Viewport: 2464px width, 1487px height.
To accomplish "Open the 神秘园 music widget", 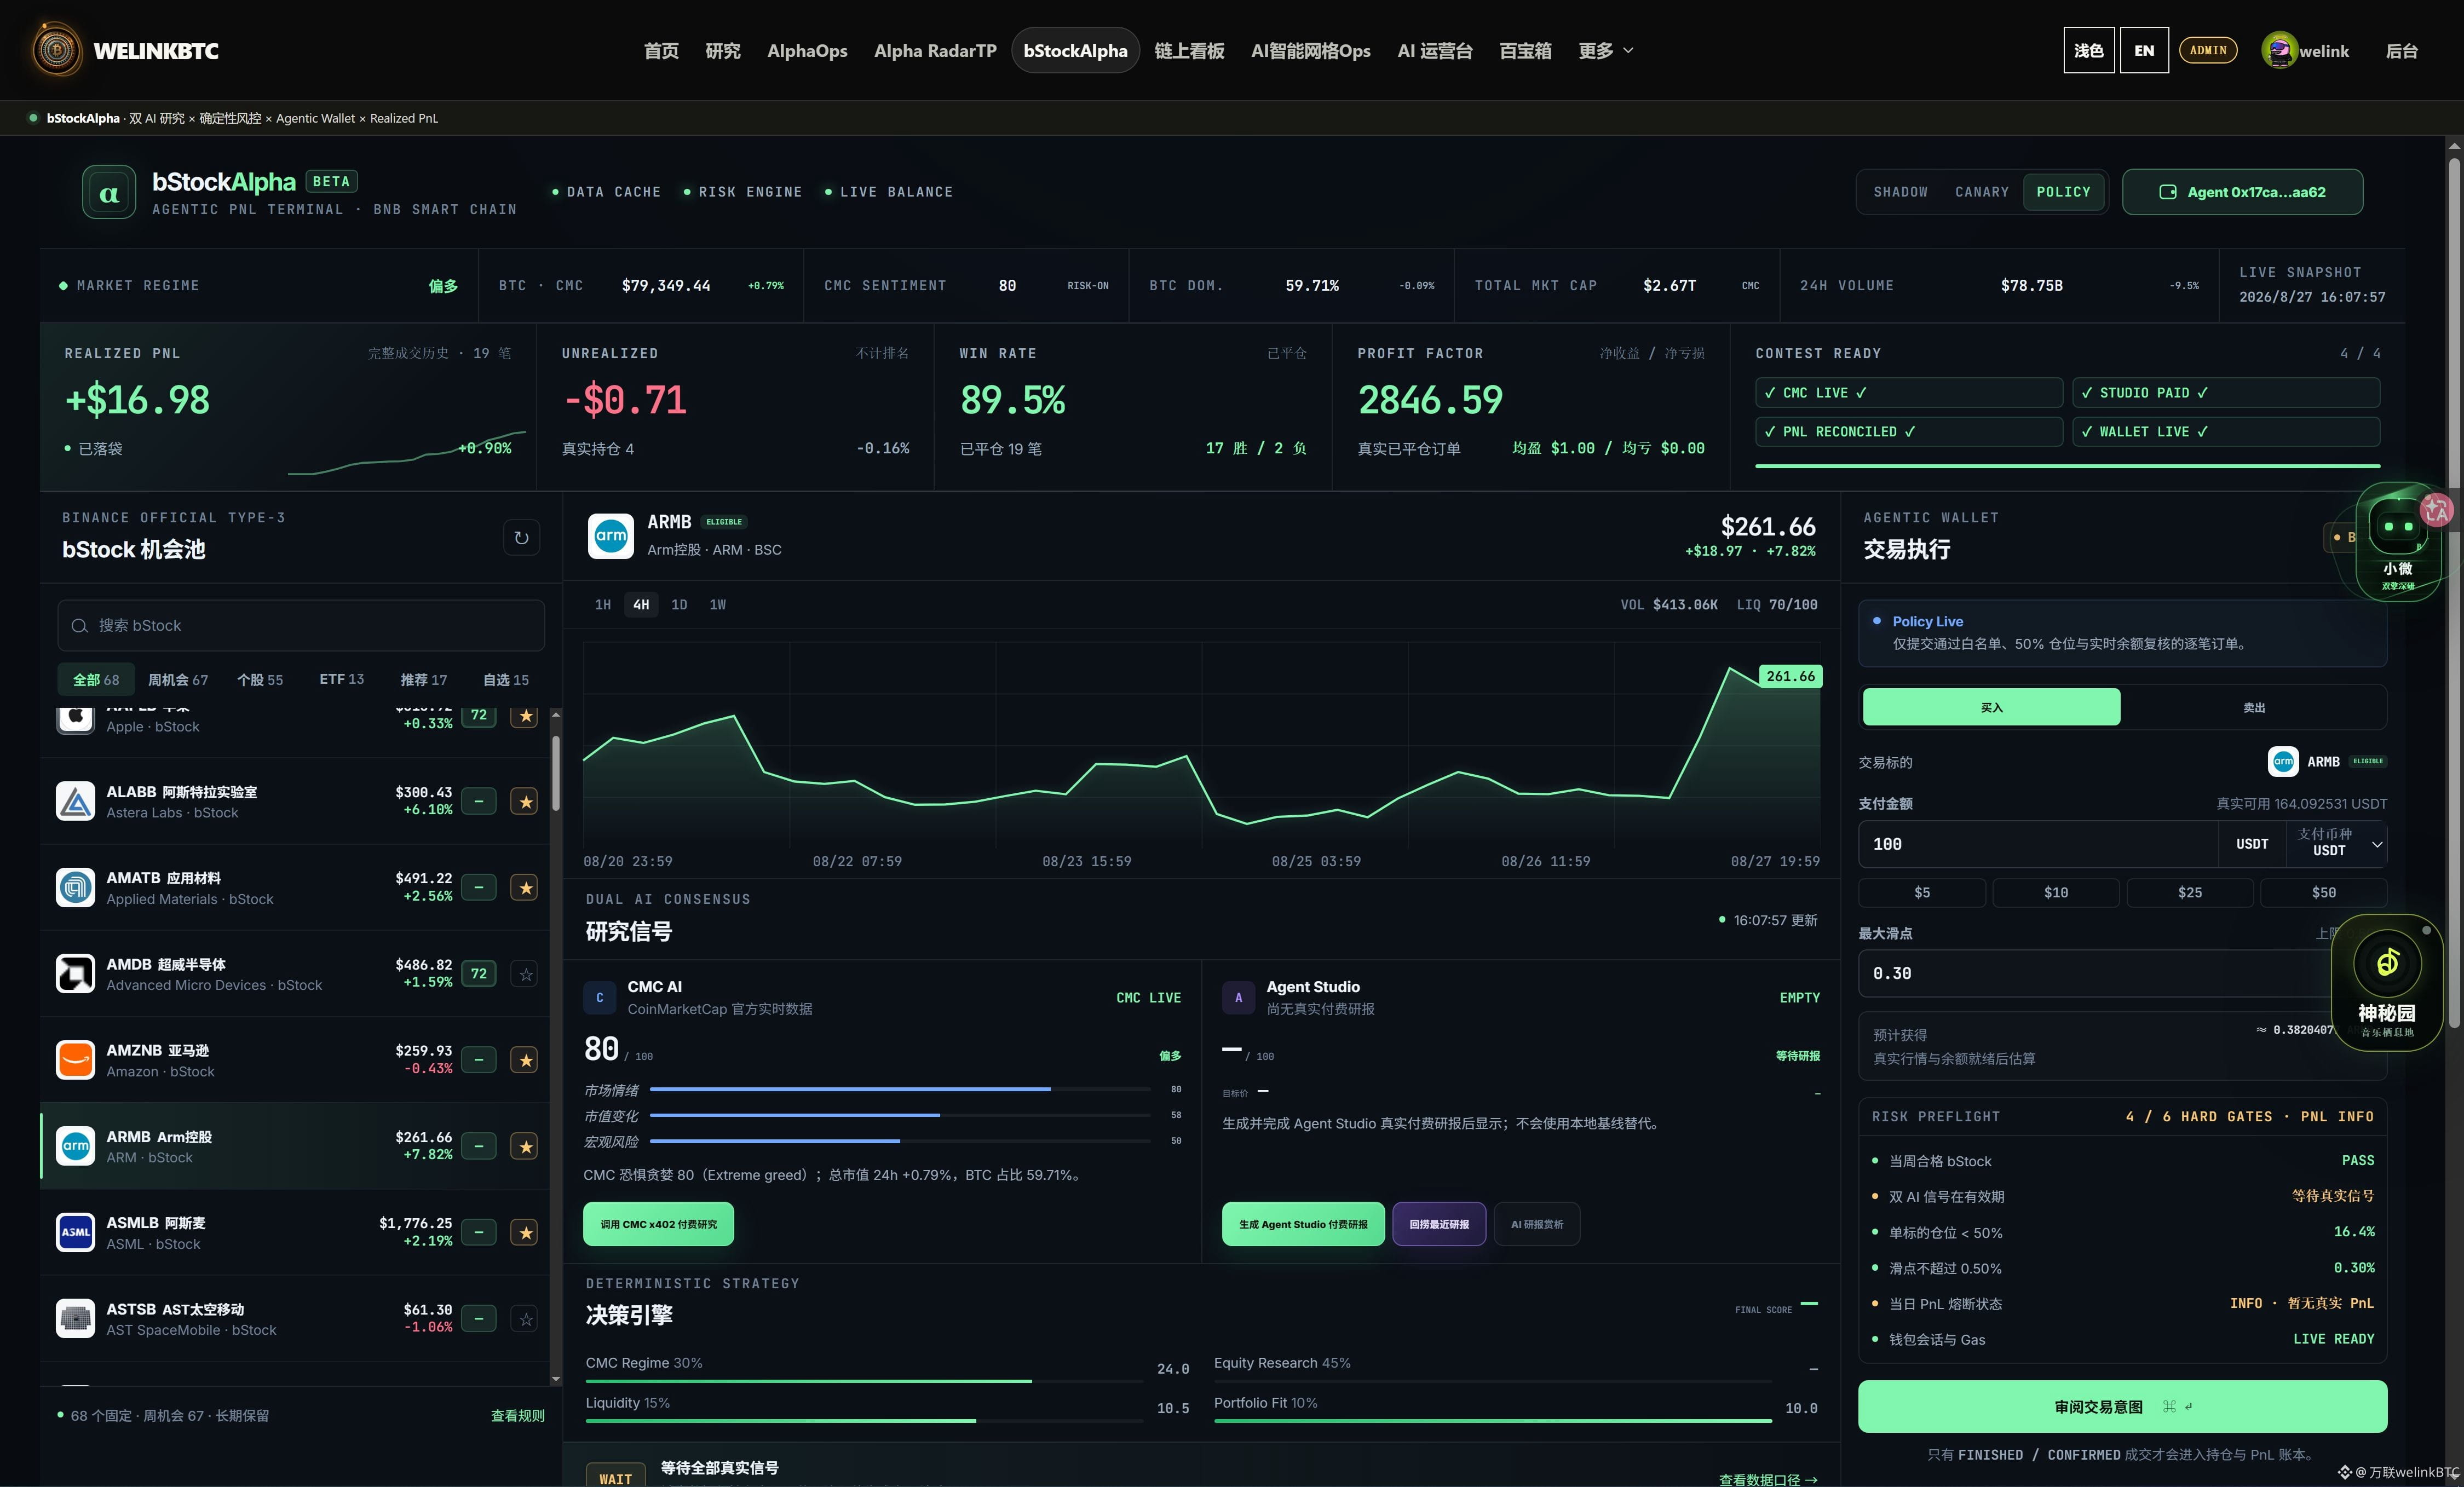I will pyautogui.click(x=2387, y=983).
